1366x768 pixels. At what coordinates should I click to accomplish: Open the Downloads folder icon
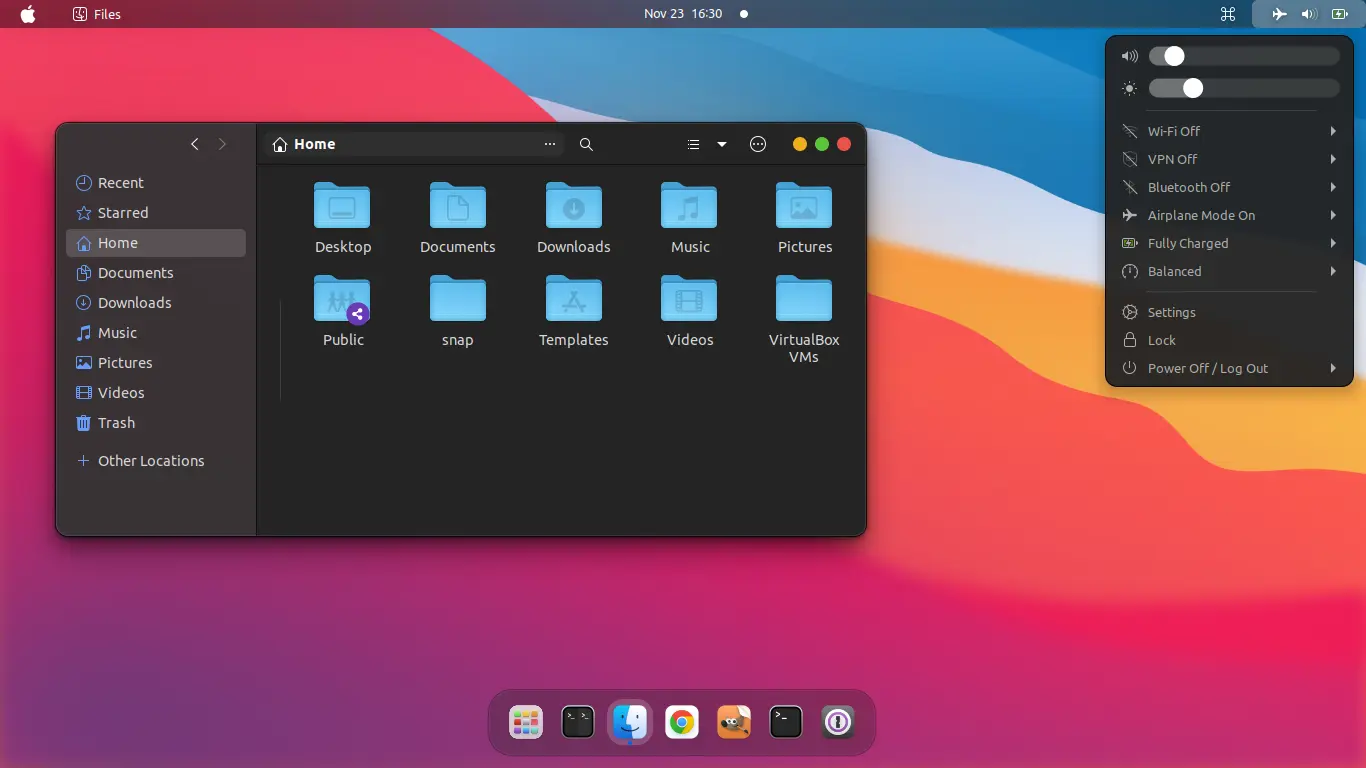573,206
